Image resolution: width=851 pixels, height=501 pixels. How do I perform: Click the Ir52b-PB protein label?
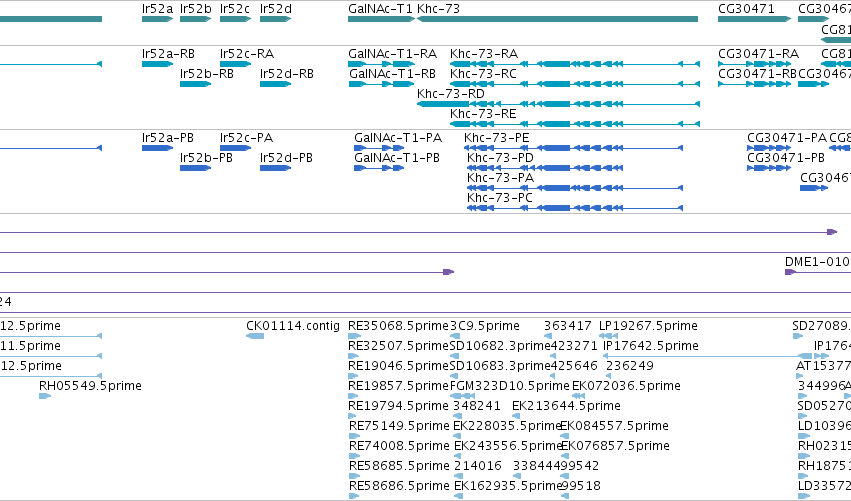point(206,158)
